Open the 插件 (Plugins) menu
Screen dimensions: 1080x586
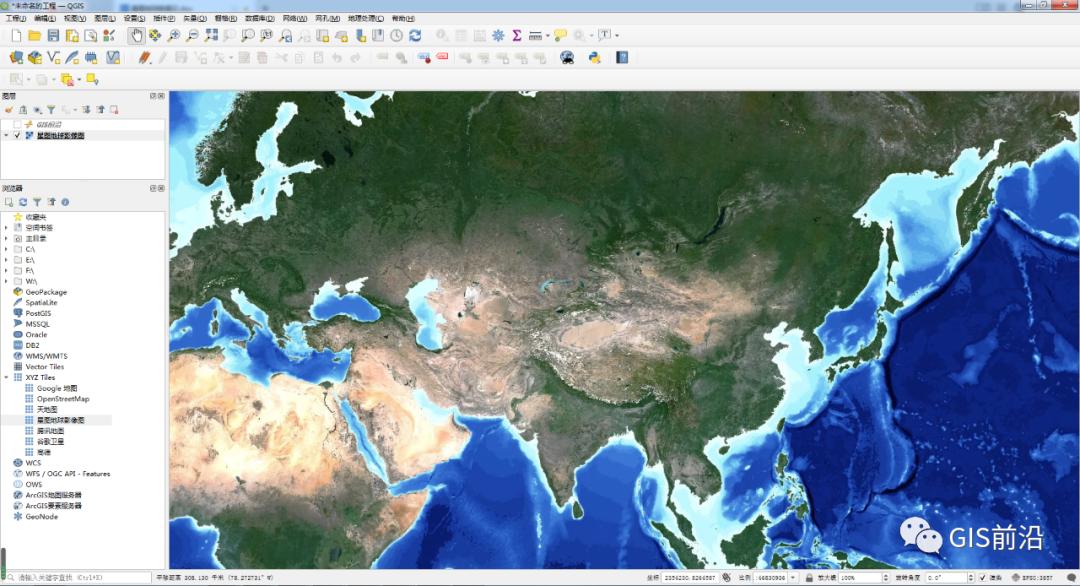[x=164, y=18]
